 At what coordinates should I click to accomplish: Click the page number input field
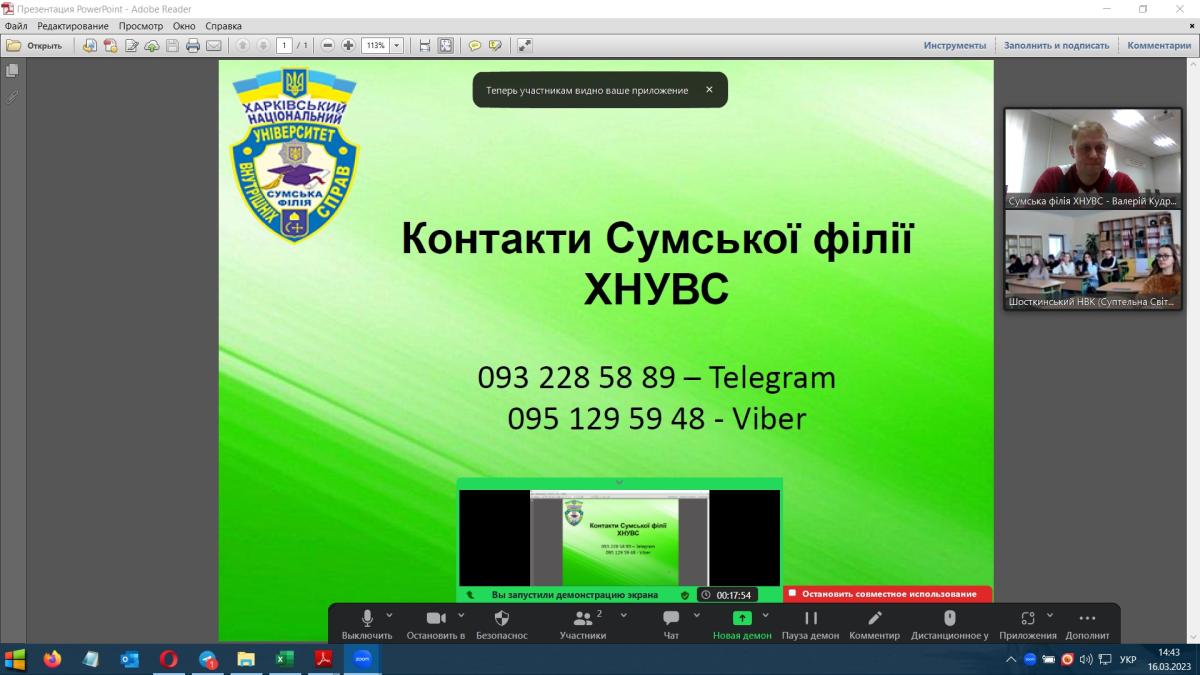pos(284,45)
